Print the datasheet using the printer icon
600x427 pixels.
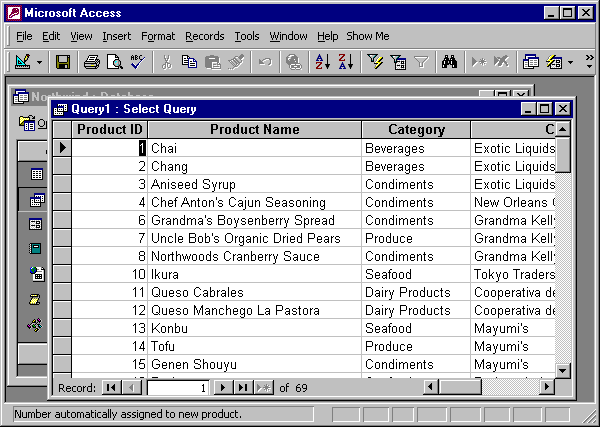pos(92,62)
